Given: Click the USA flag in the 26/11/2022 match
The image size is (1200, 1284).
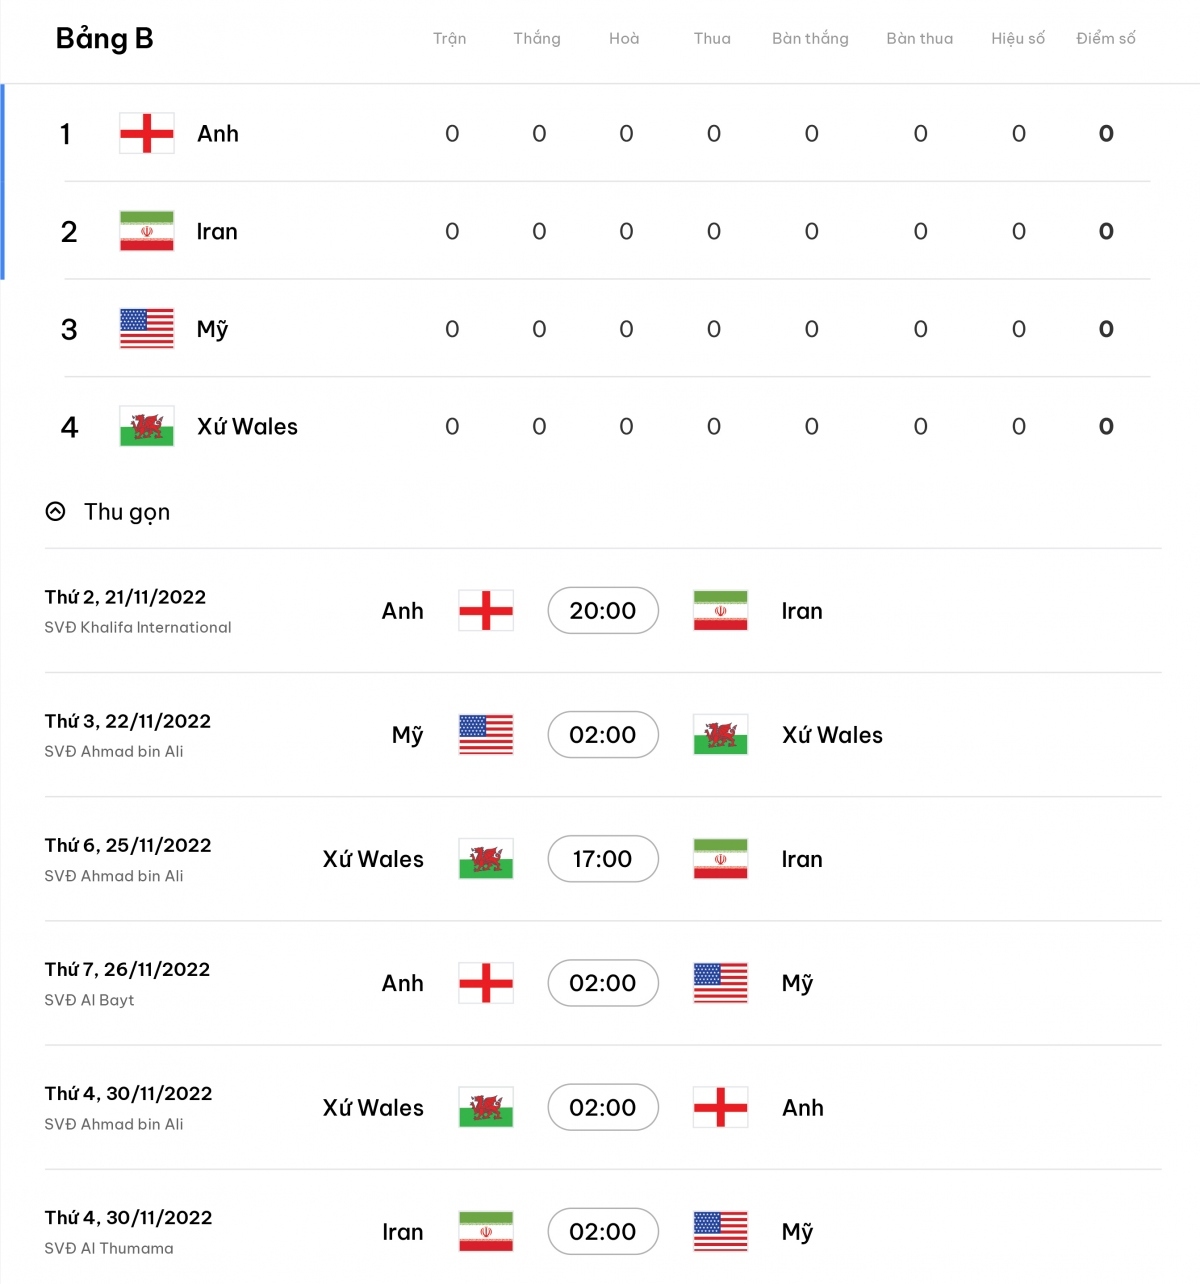Looking at the screenshot, I should tap(720, 983).
